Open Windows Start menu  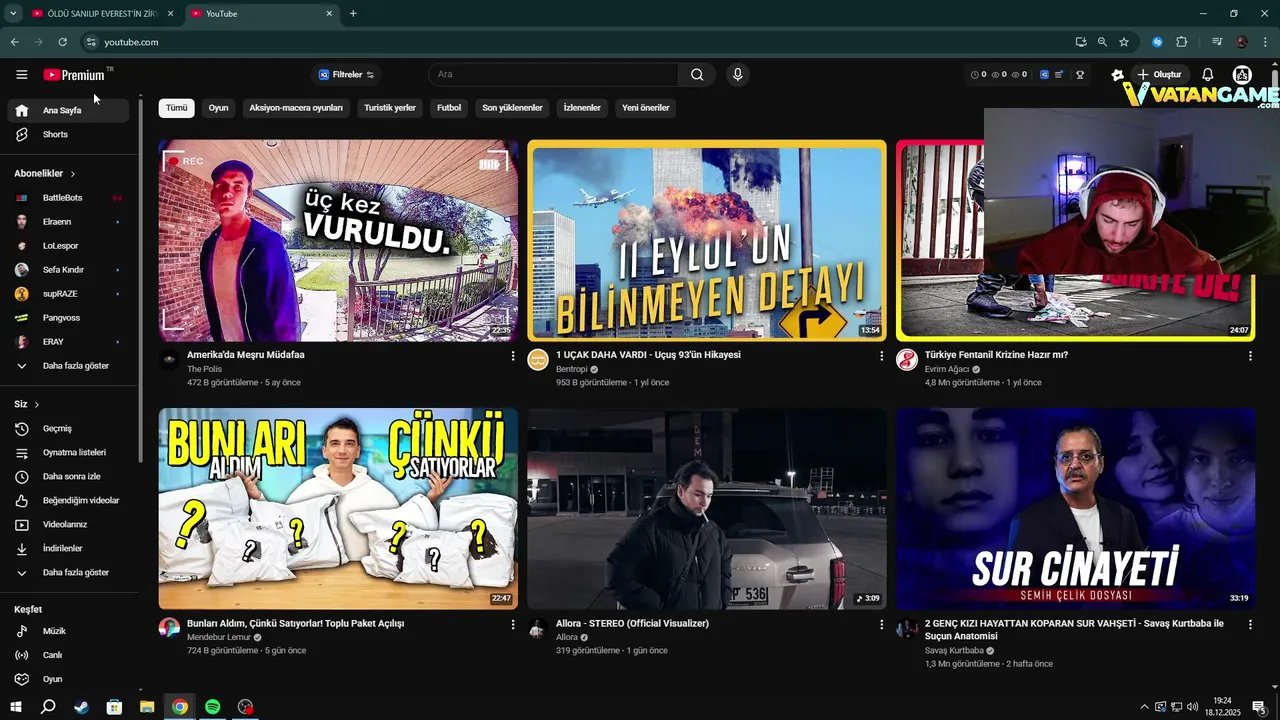[16, 707]
